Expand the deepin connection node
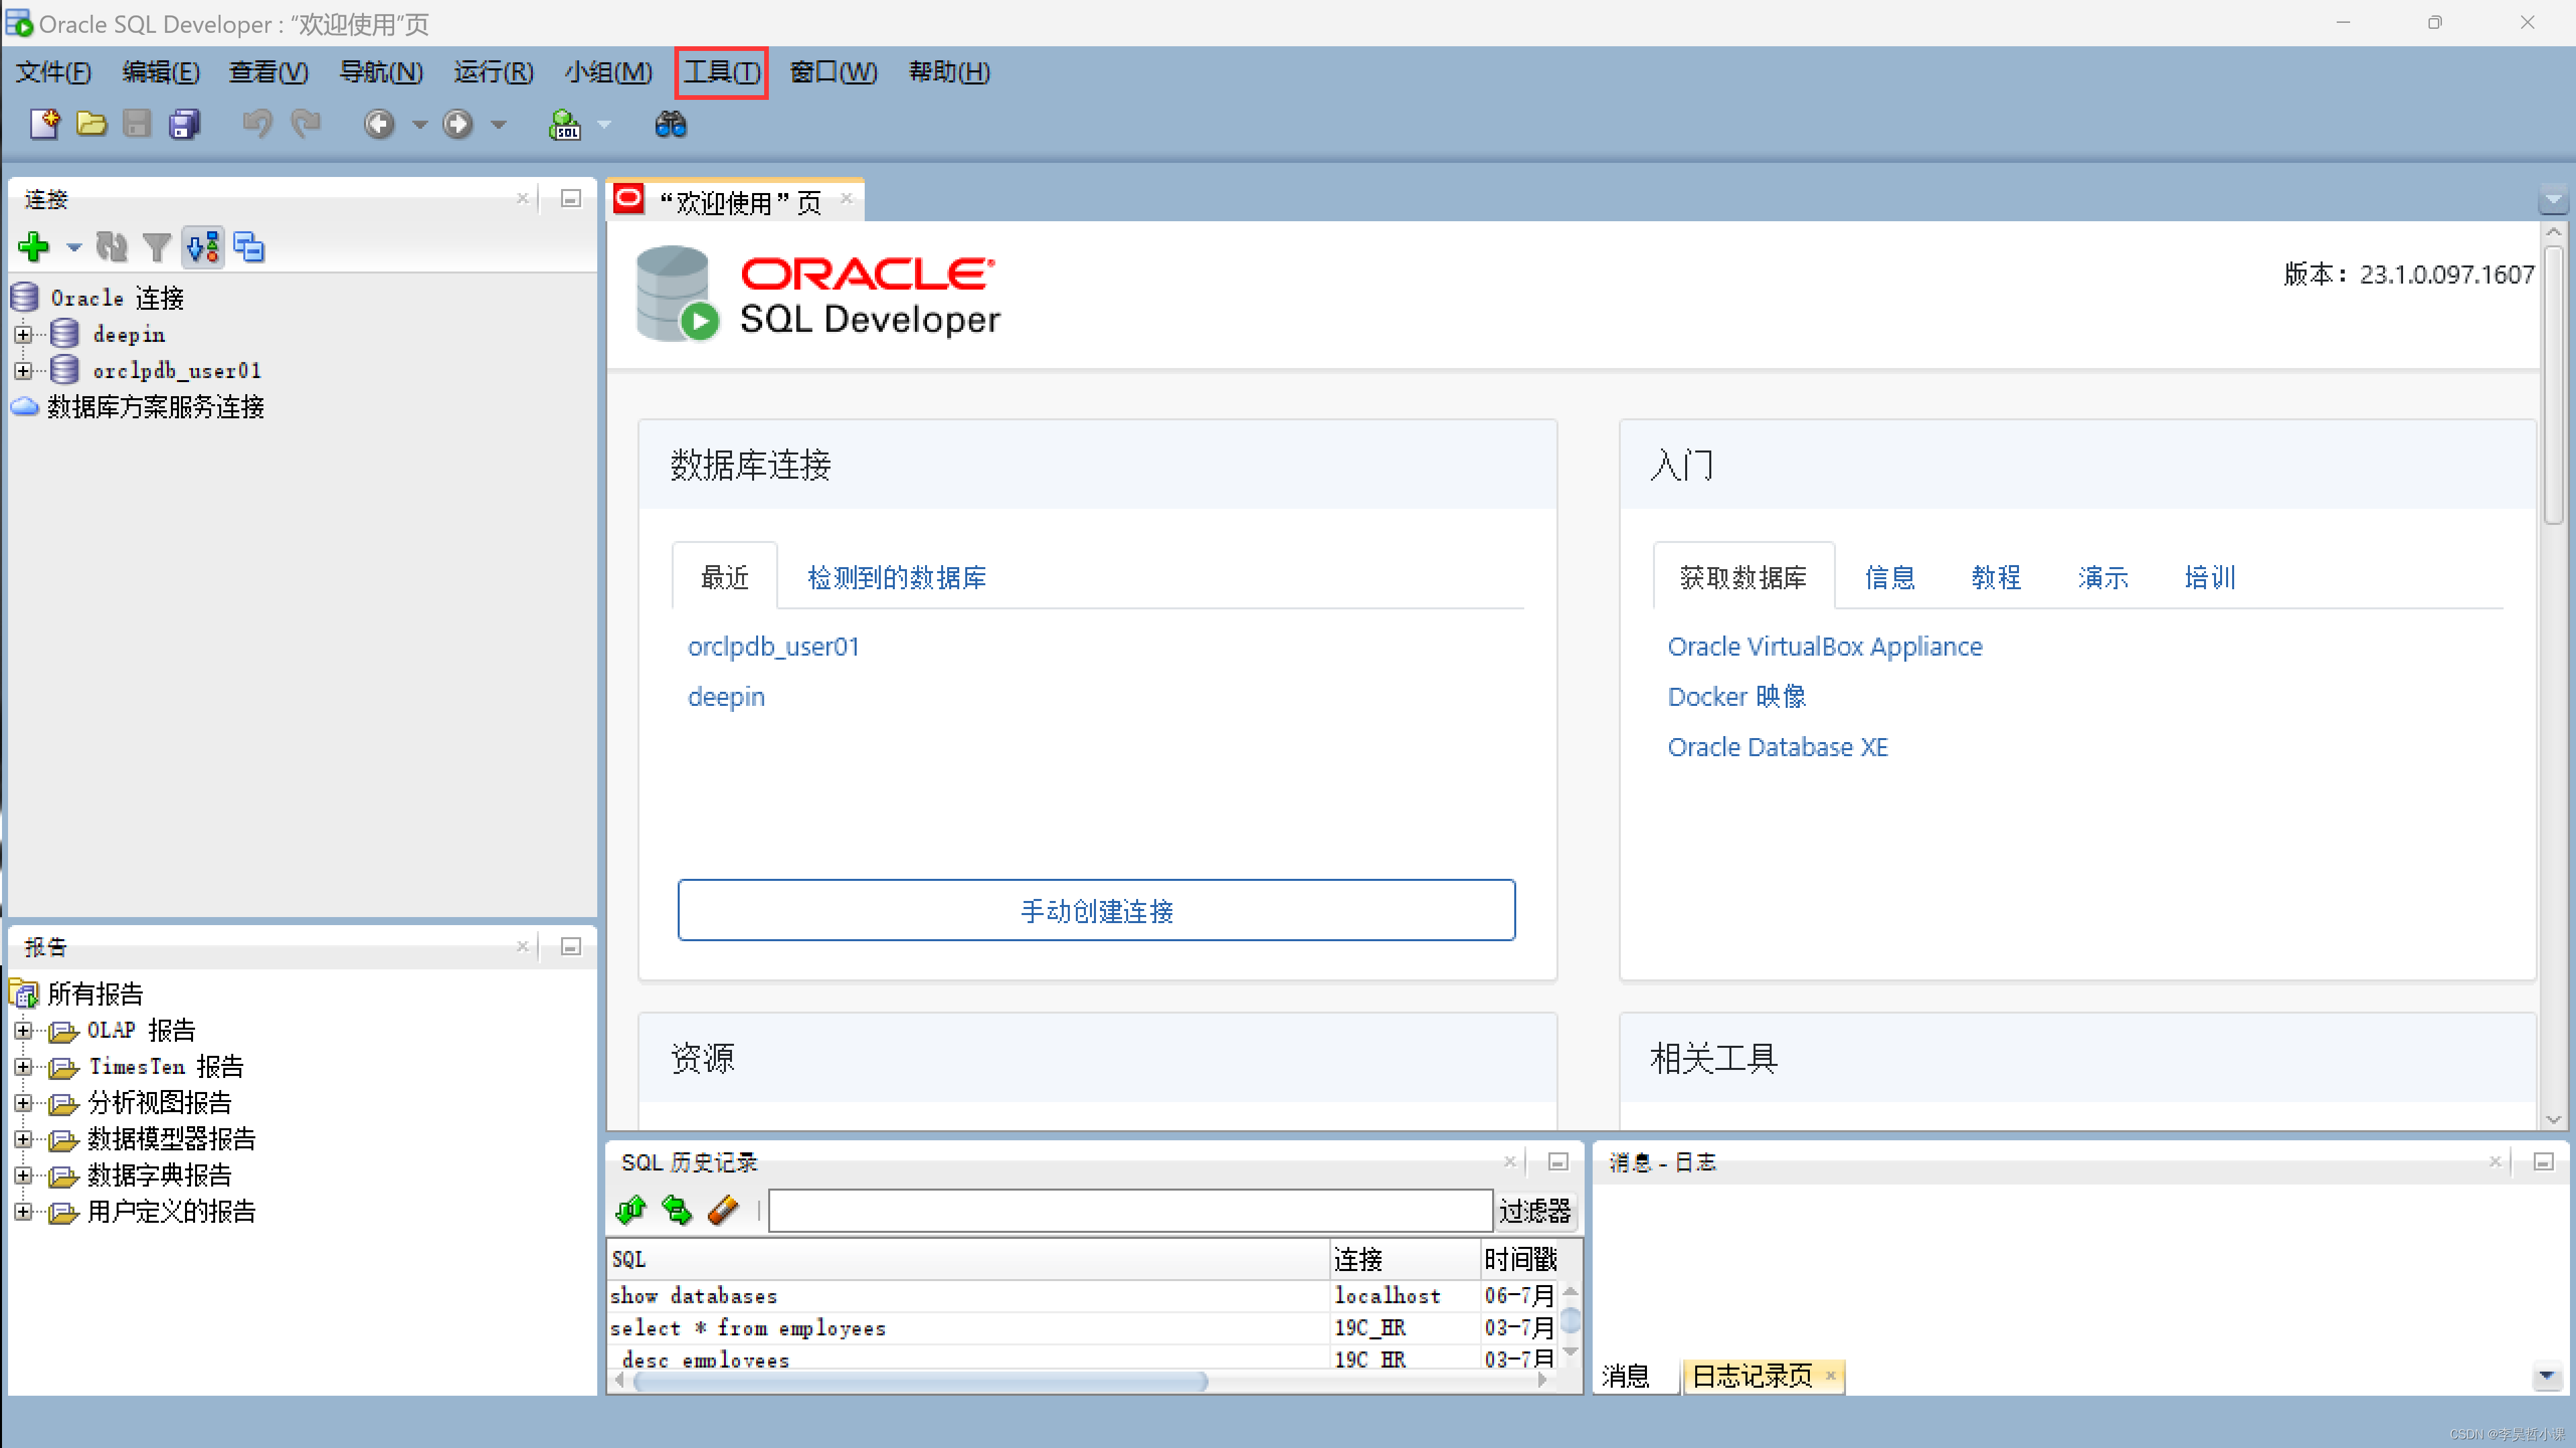Viewport: 2576px width, 1448px height. point(23,334)
